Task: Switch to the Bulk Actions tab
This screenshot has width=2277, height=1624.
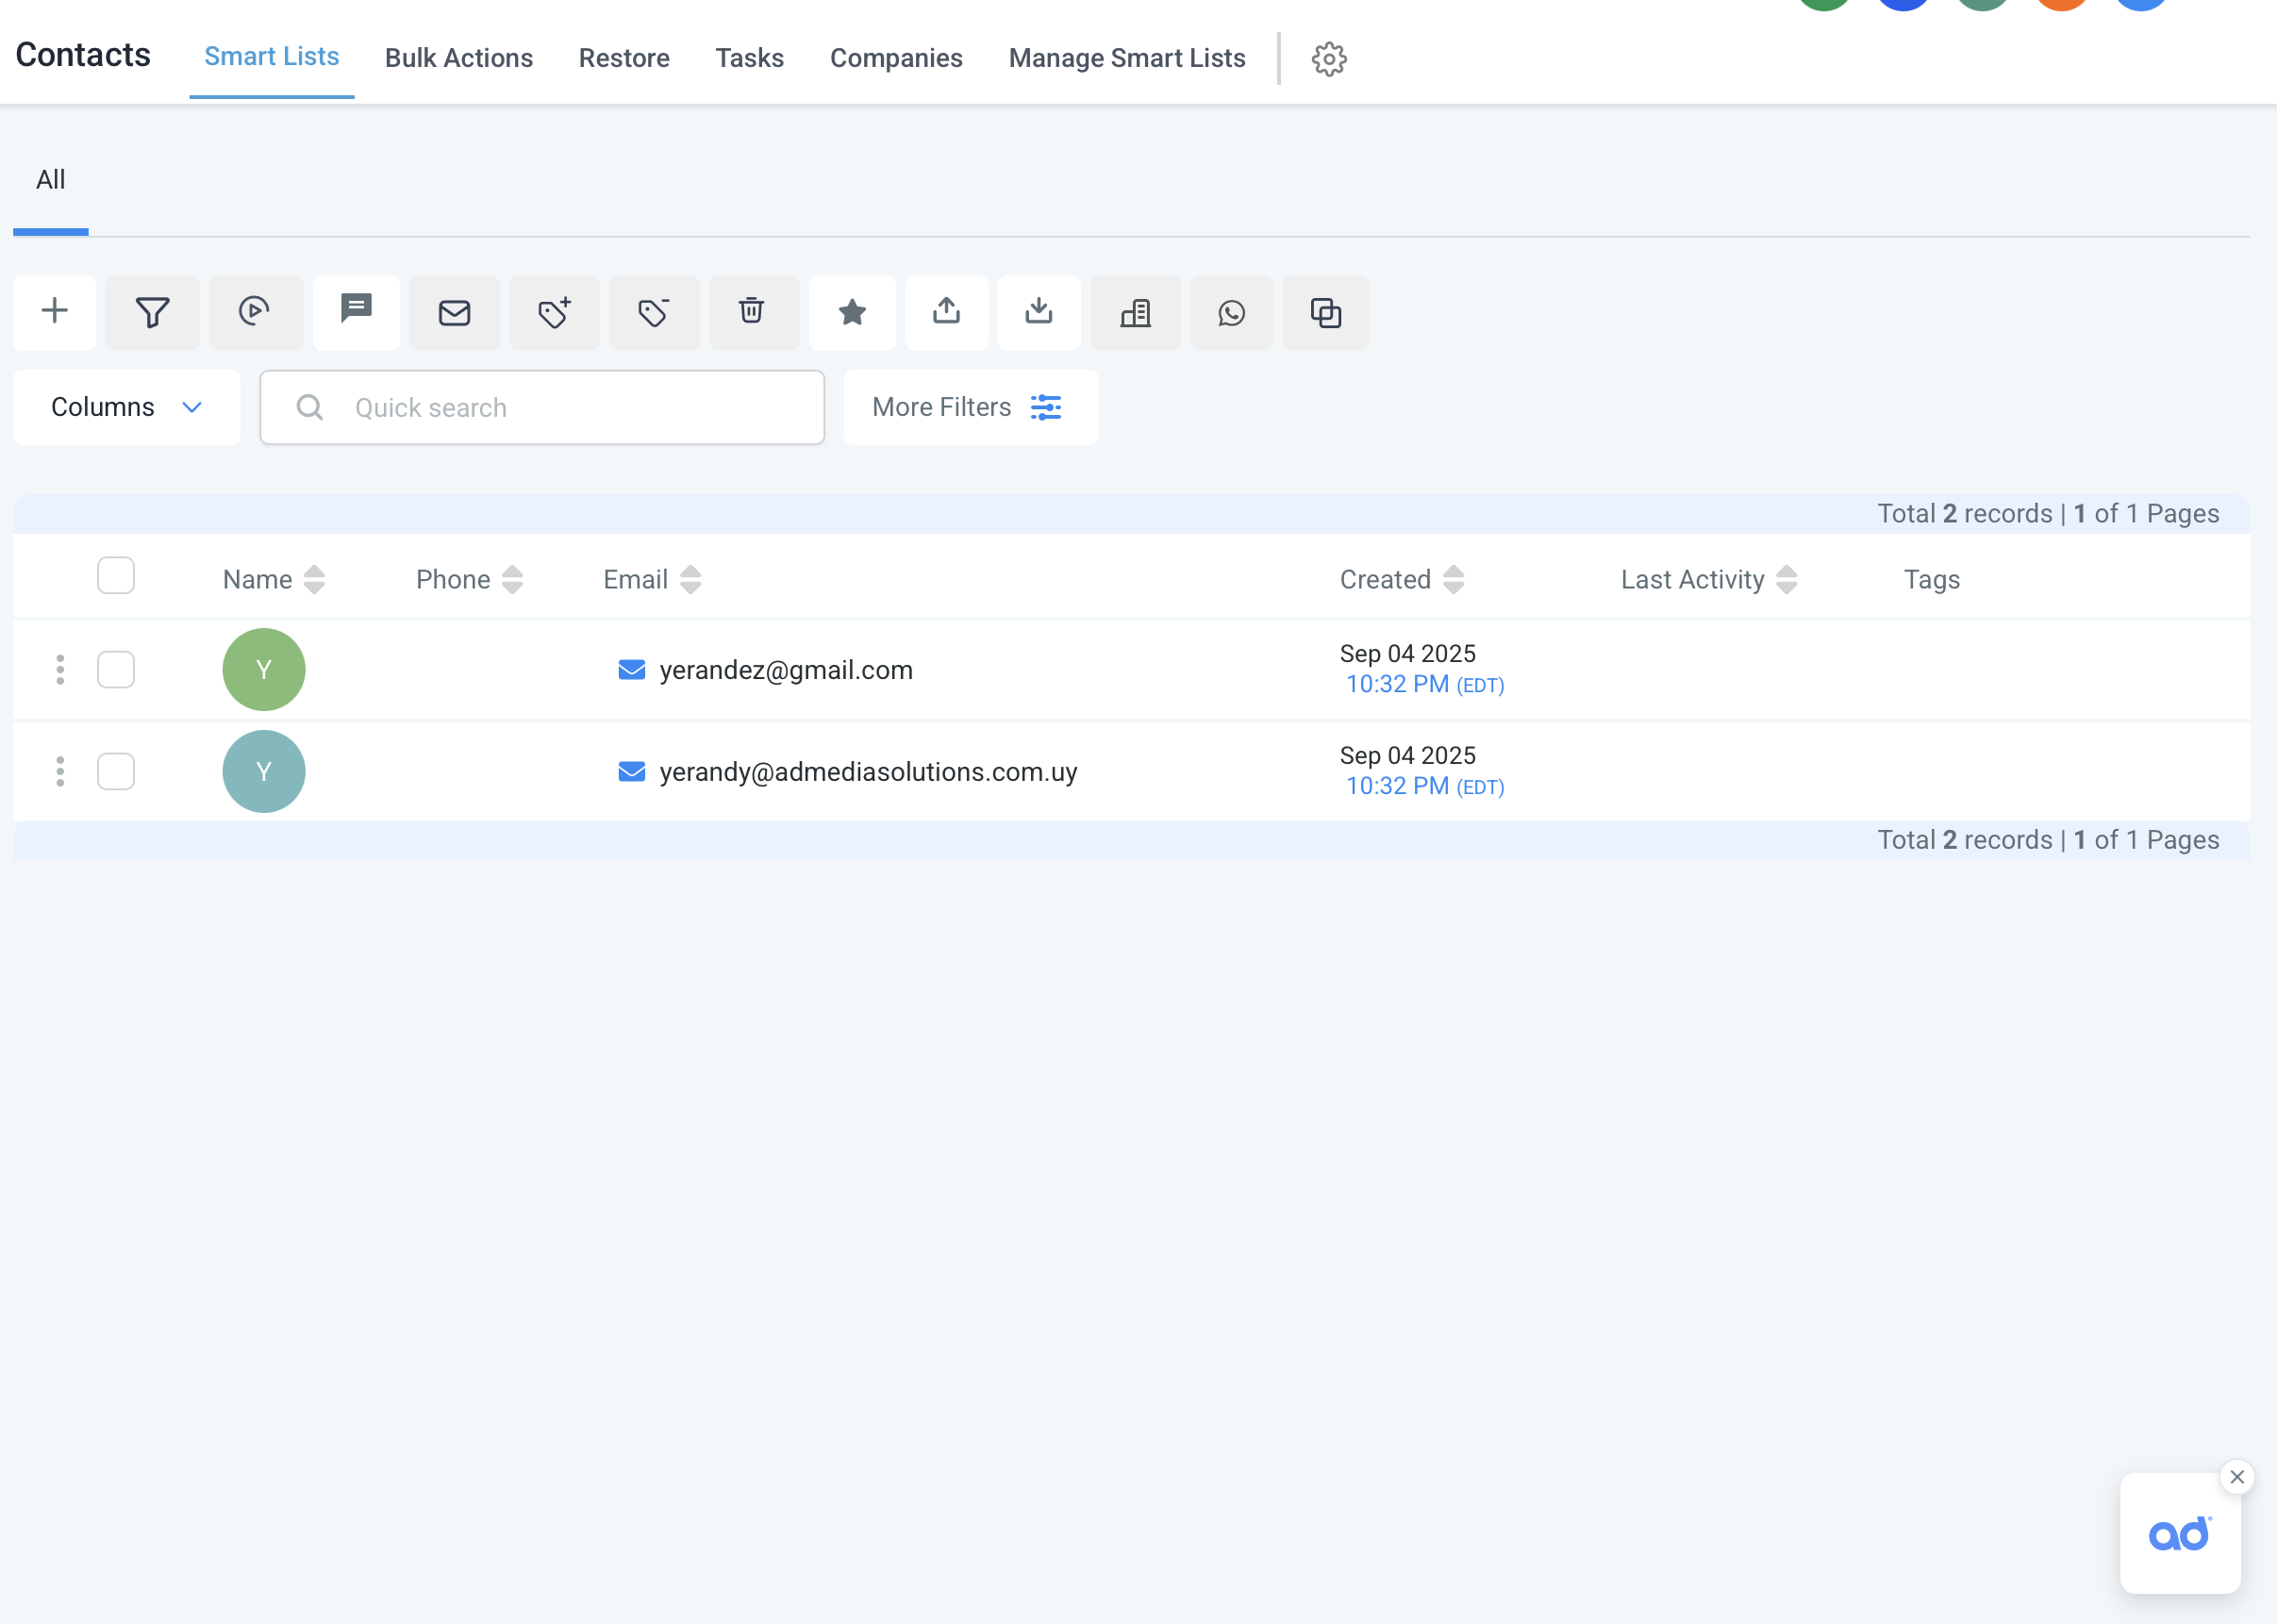Action: point(458,58)
